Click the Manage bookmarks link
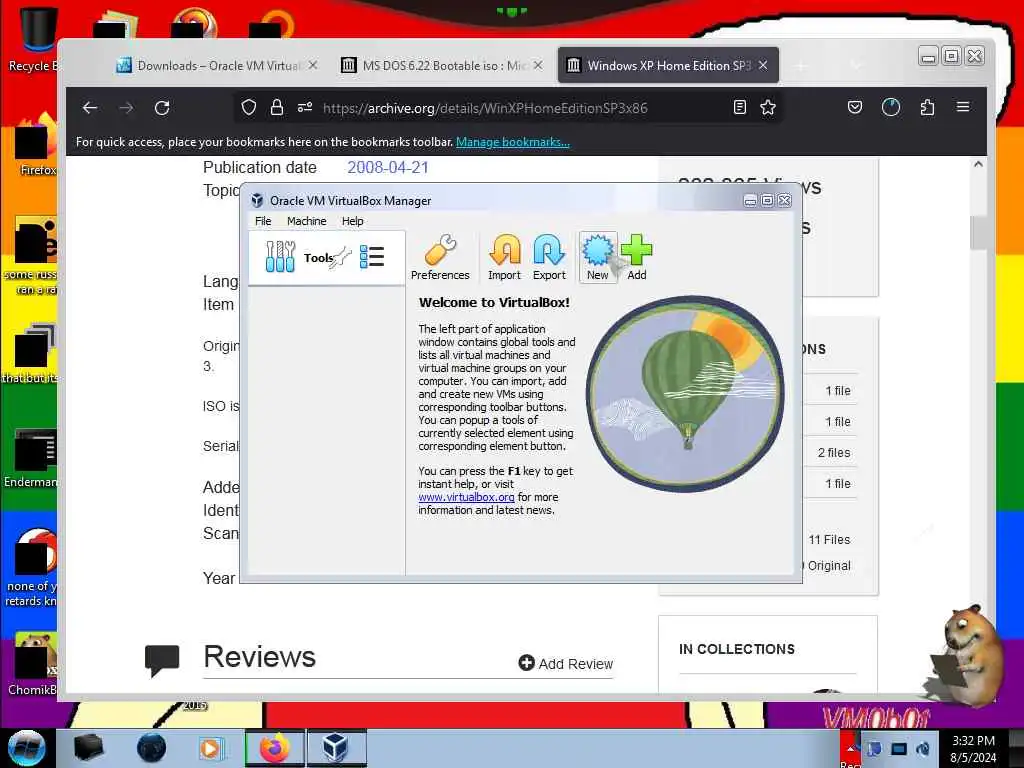The height and width of the screenshot is (768, 1024). pos(513,142)
